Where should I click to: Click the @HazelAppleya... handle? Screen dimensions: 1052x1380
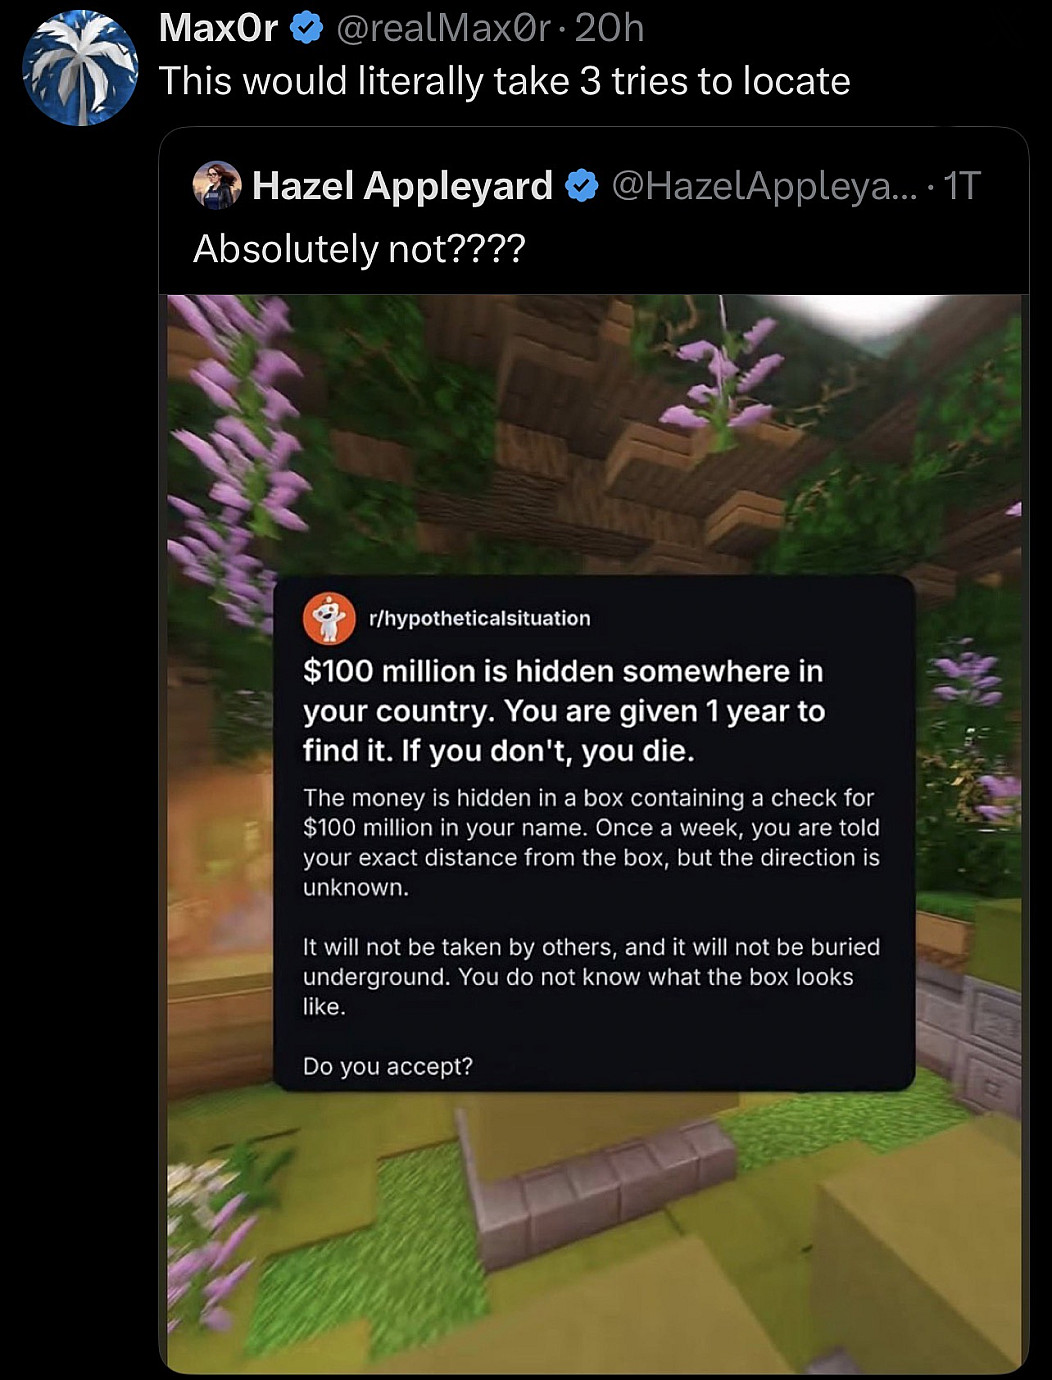[763, 186]
